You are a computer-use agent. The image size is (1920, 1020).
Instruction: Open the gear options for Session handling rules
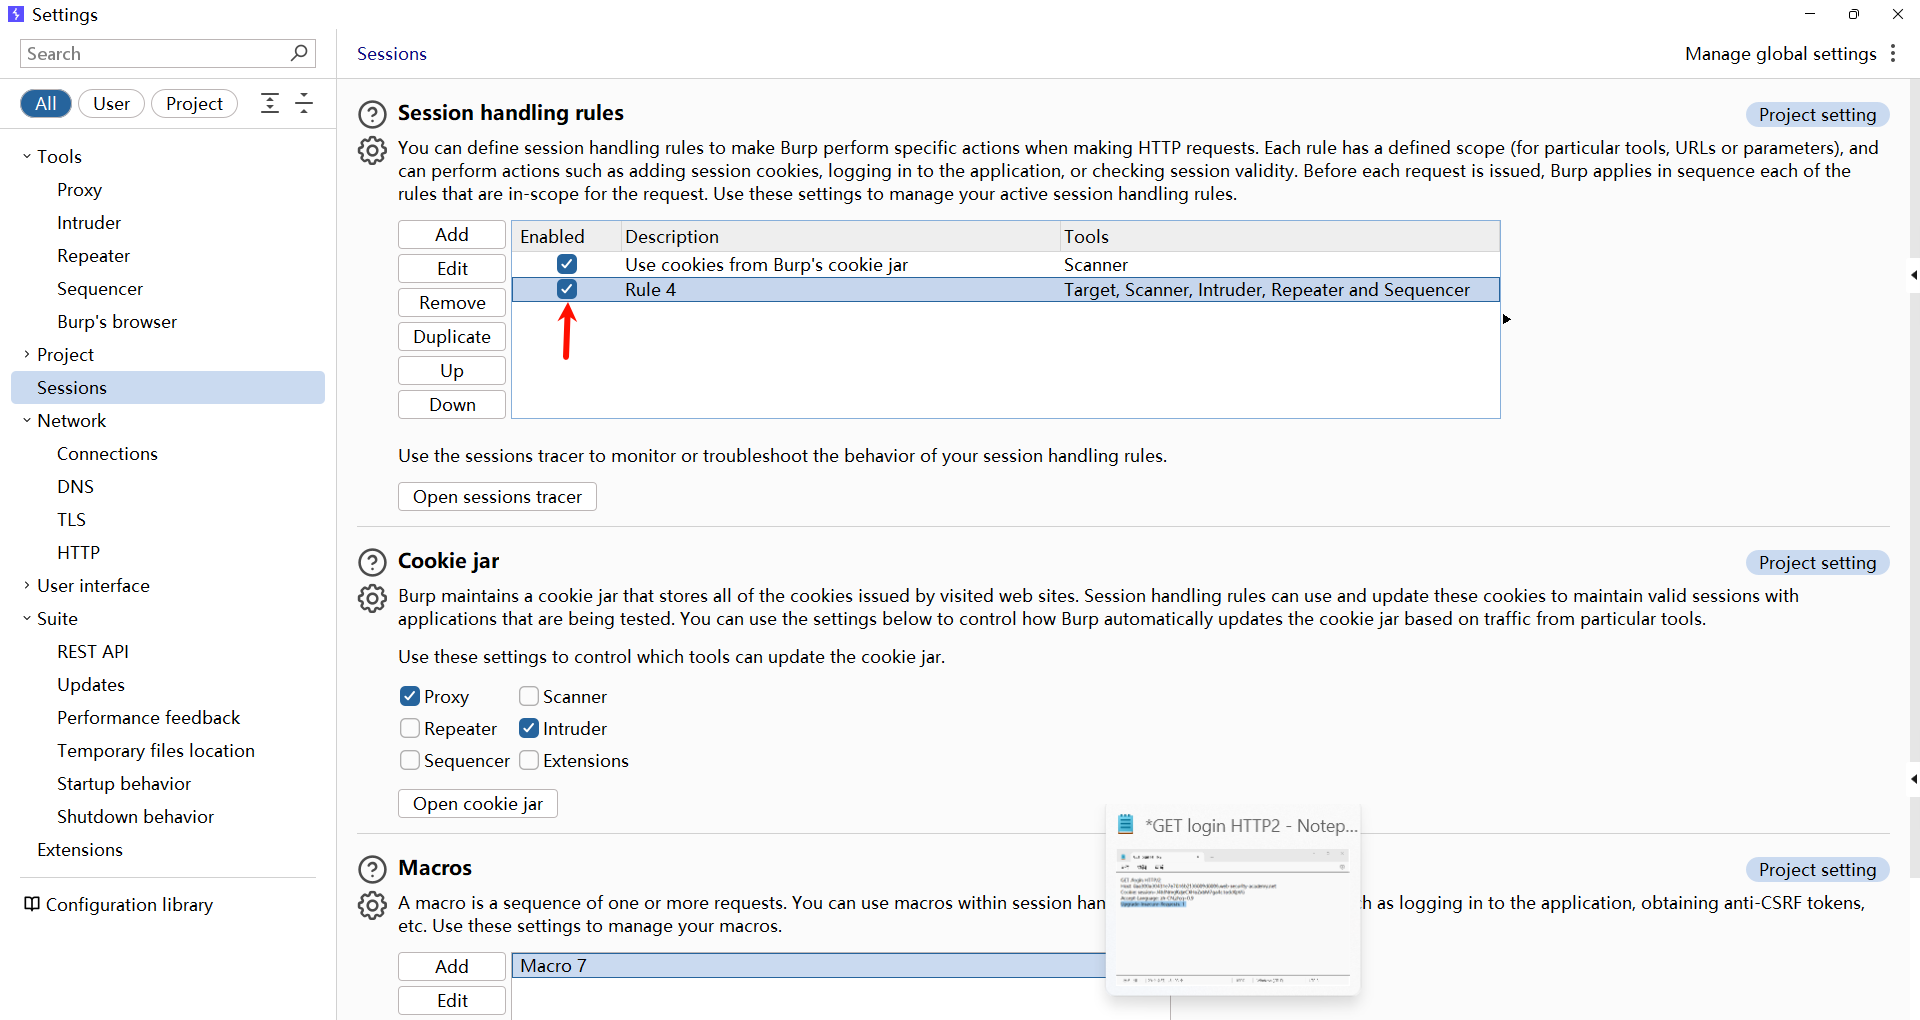pos(372,151)
